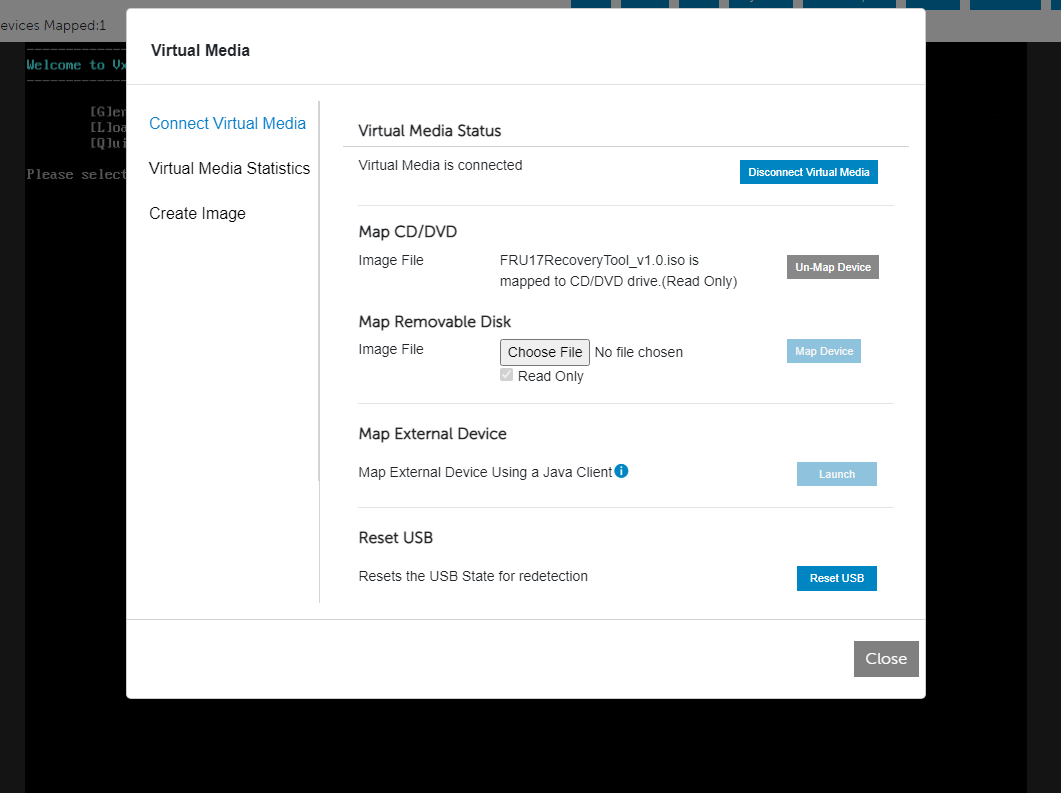Click the Welcome console banner text

(76, 64)
